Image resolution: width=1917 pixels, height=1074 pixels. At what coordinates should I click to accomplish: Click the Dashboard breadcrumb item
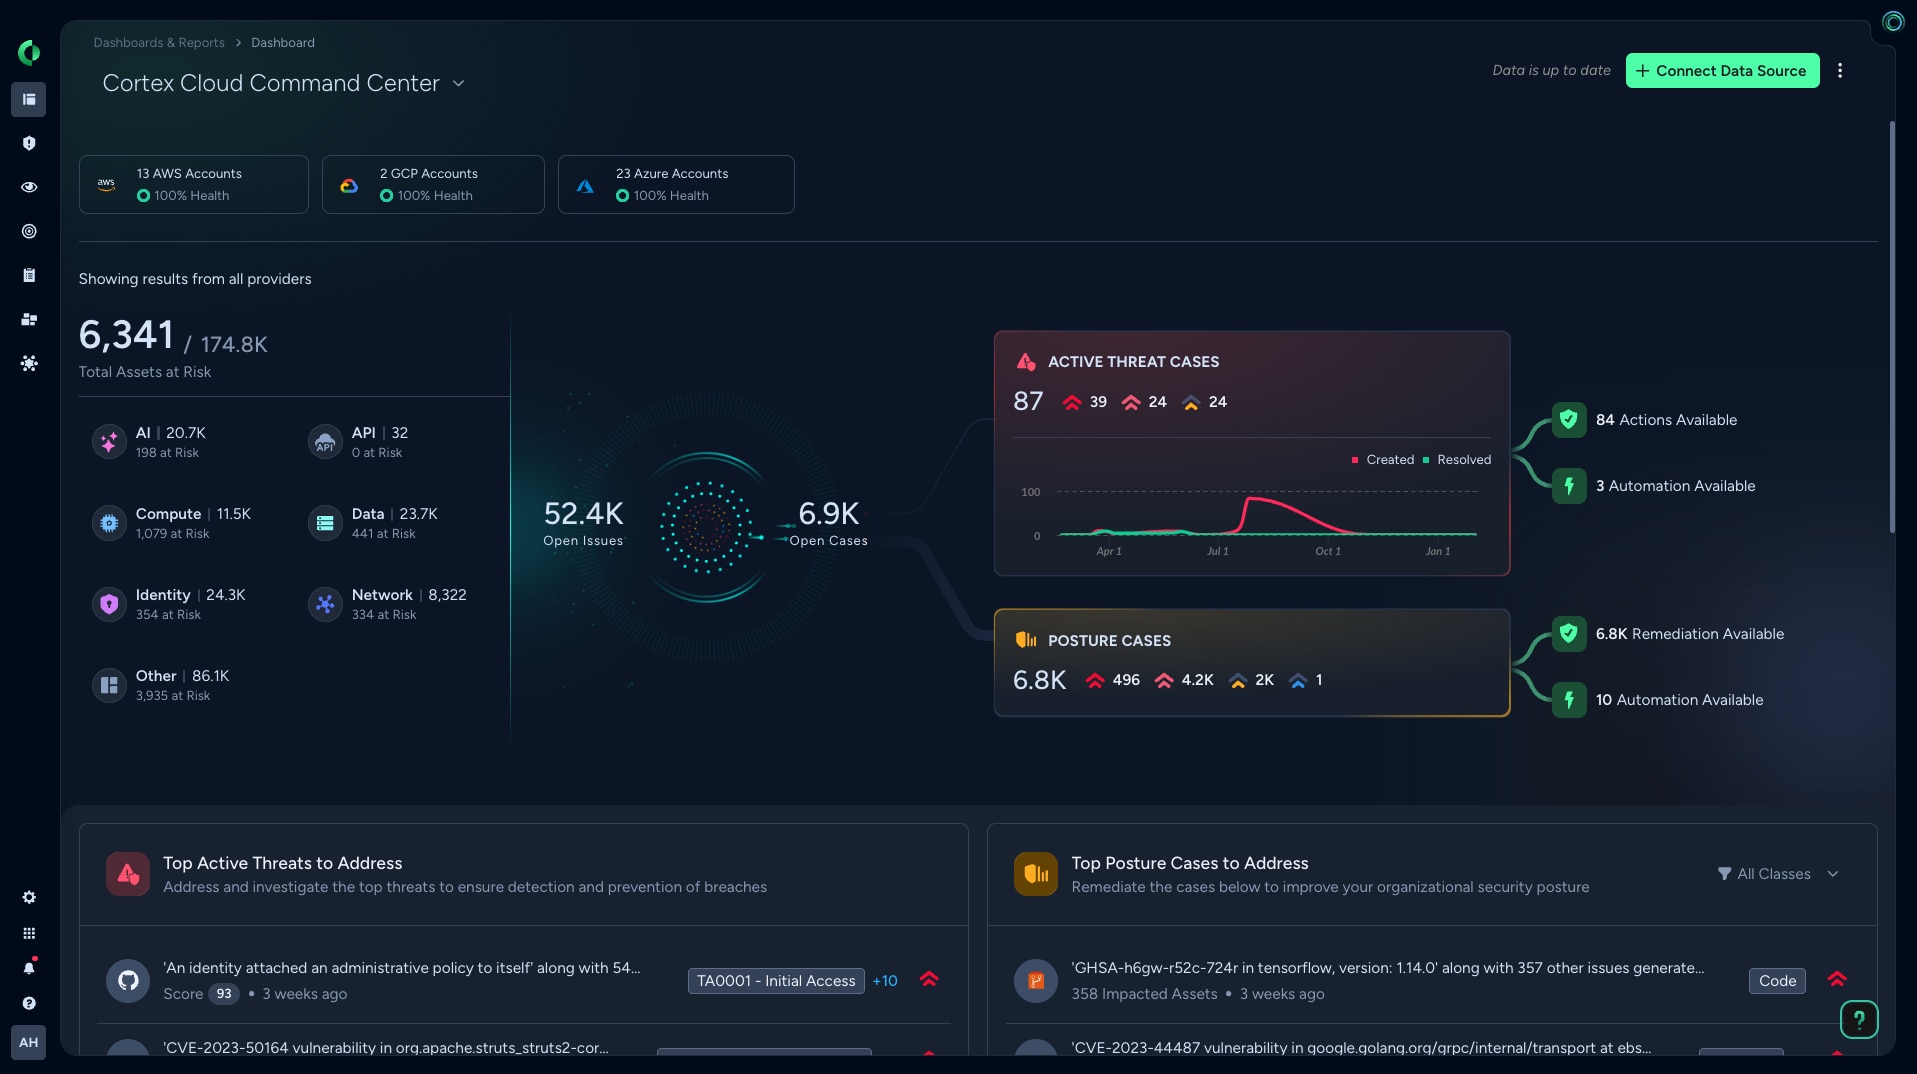coord(282,42)
